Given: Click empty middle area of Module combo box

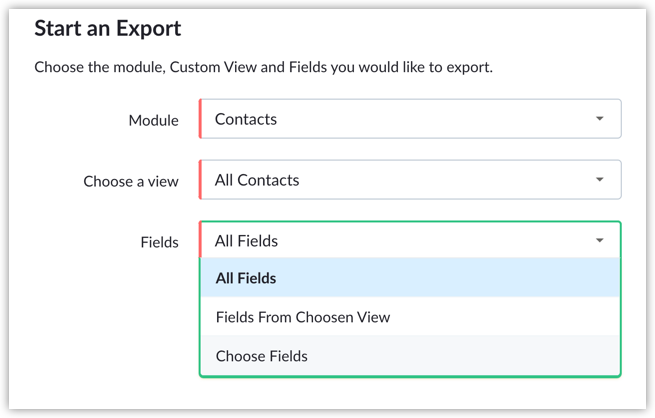Looking at the screenshot, I should tap(430, 119).
